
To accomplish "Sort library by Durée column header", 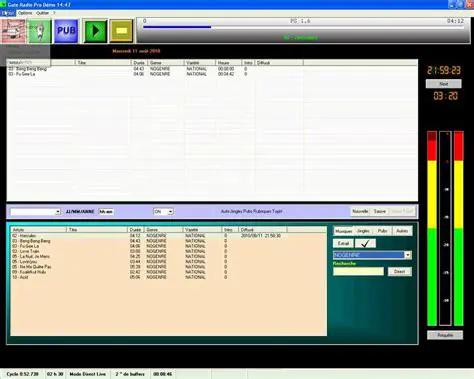I will 136,230.
